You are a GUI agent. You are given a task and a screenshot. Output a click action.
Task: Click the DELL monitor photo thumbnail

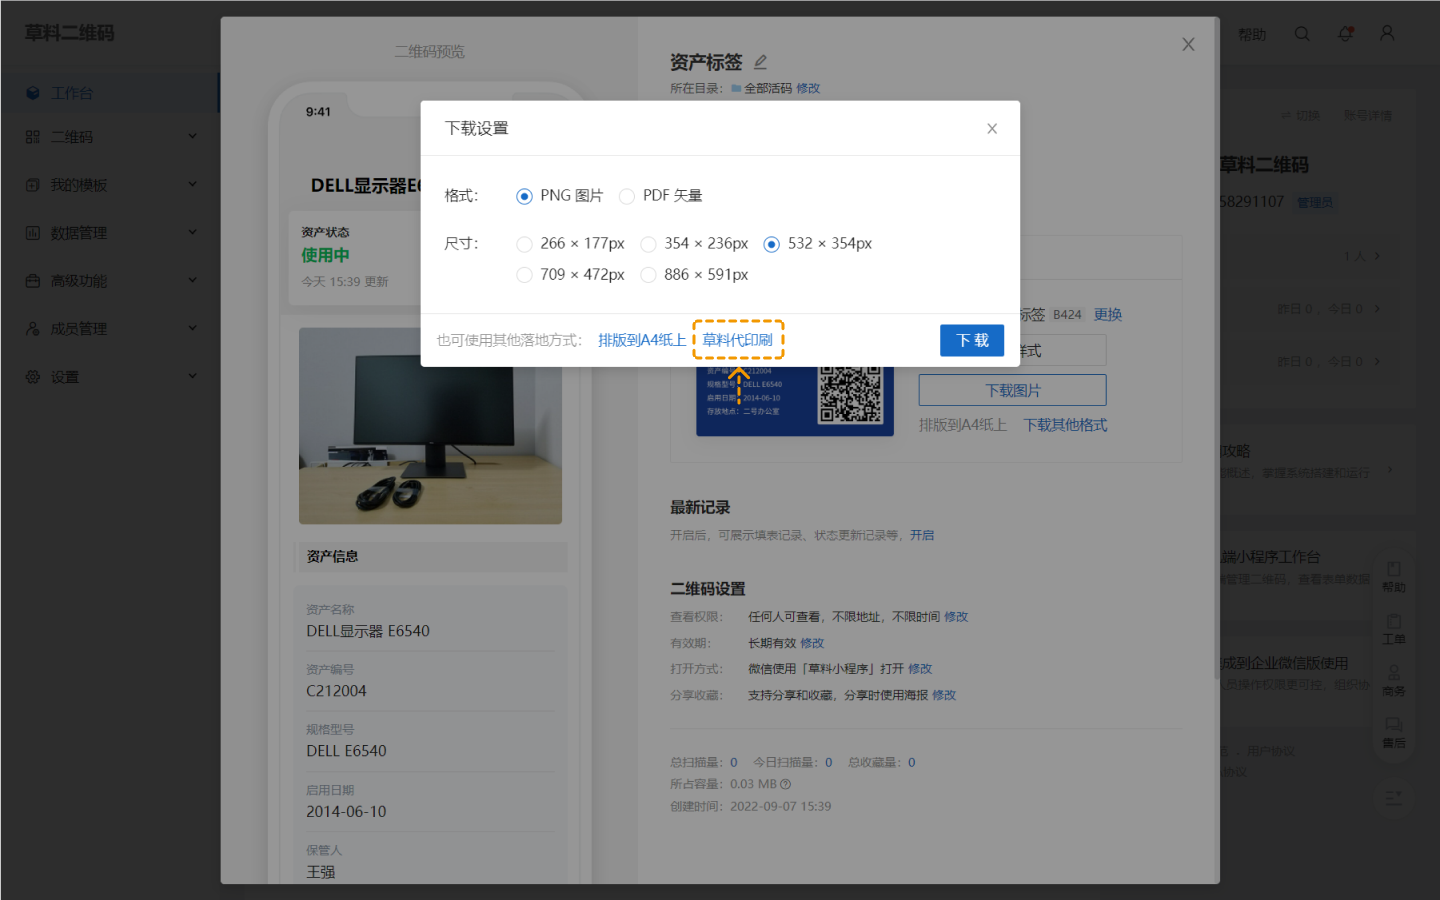tap(430, 426)
